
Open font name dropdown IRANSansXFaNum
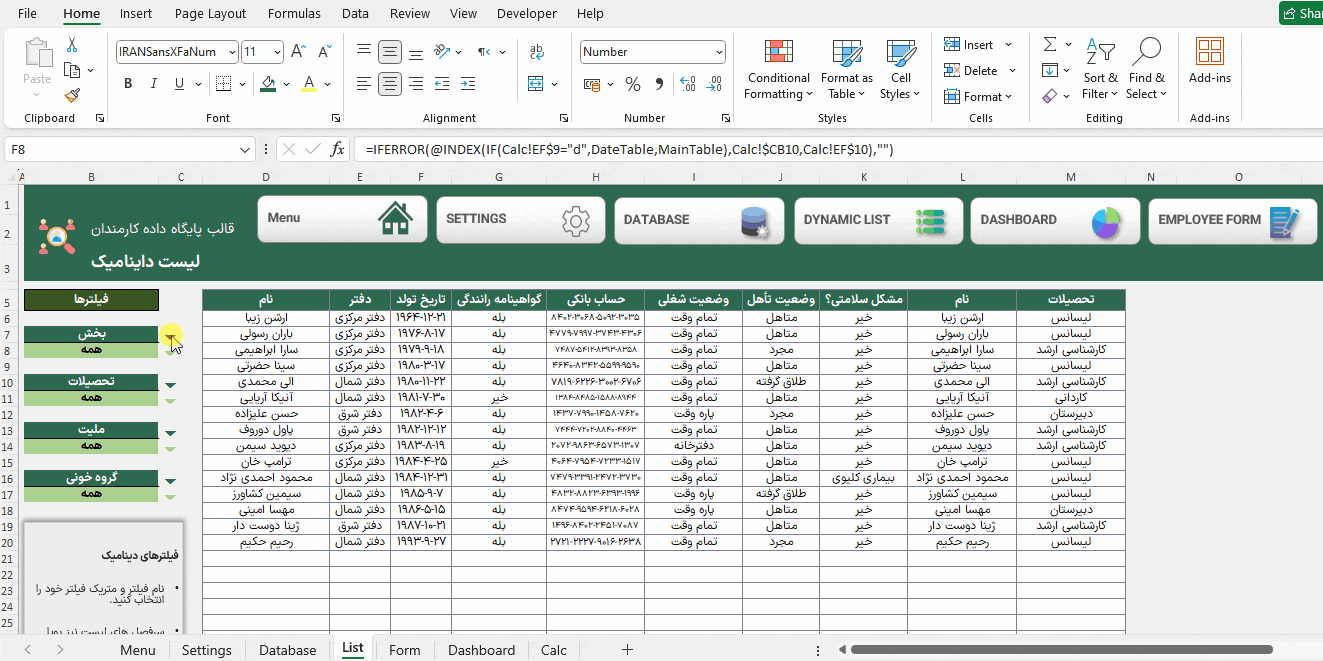(232, 52)
